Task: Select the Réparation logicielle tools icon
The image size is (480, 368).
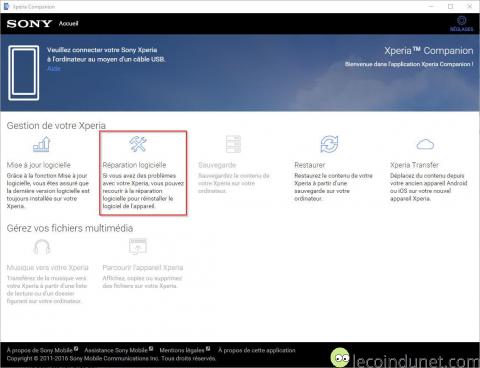Action: tap(138, 144)
